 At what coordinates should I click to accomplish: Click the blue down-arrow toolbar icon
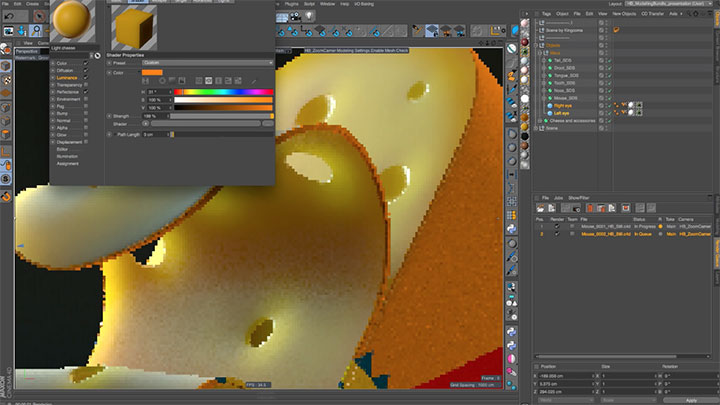[x=22, y=31]
